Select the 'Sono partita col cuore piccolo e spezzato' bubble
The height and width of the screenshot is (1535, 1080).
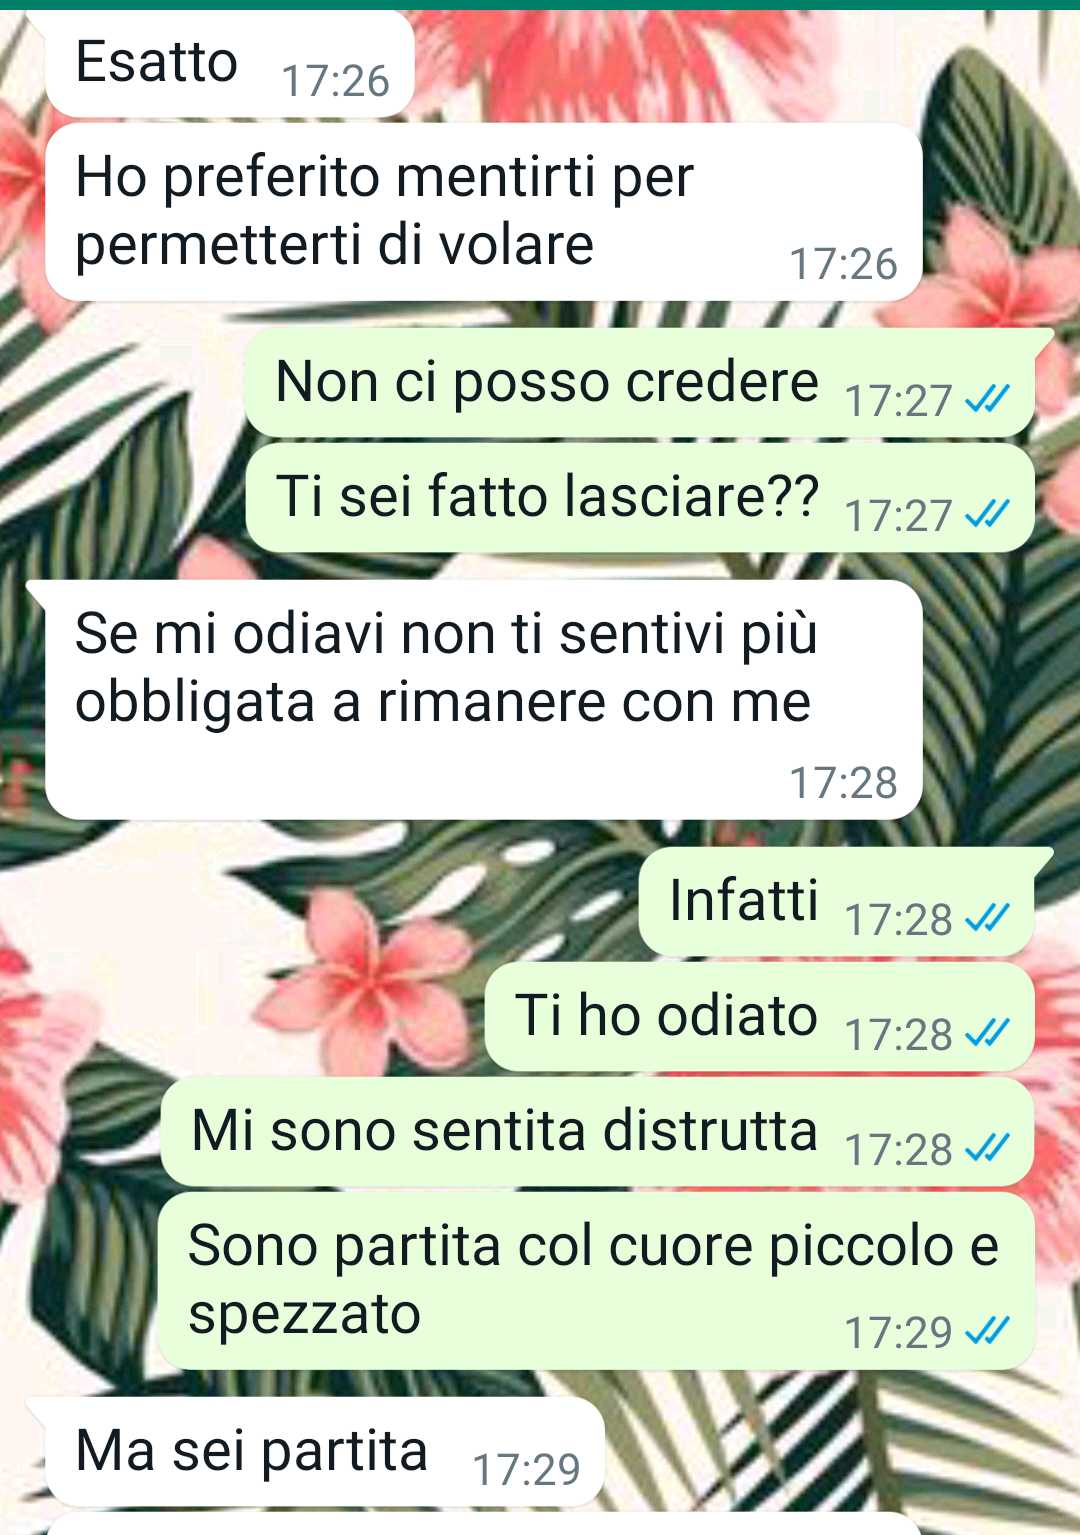point(596,1281)
